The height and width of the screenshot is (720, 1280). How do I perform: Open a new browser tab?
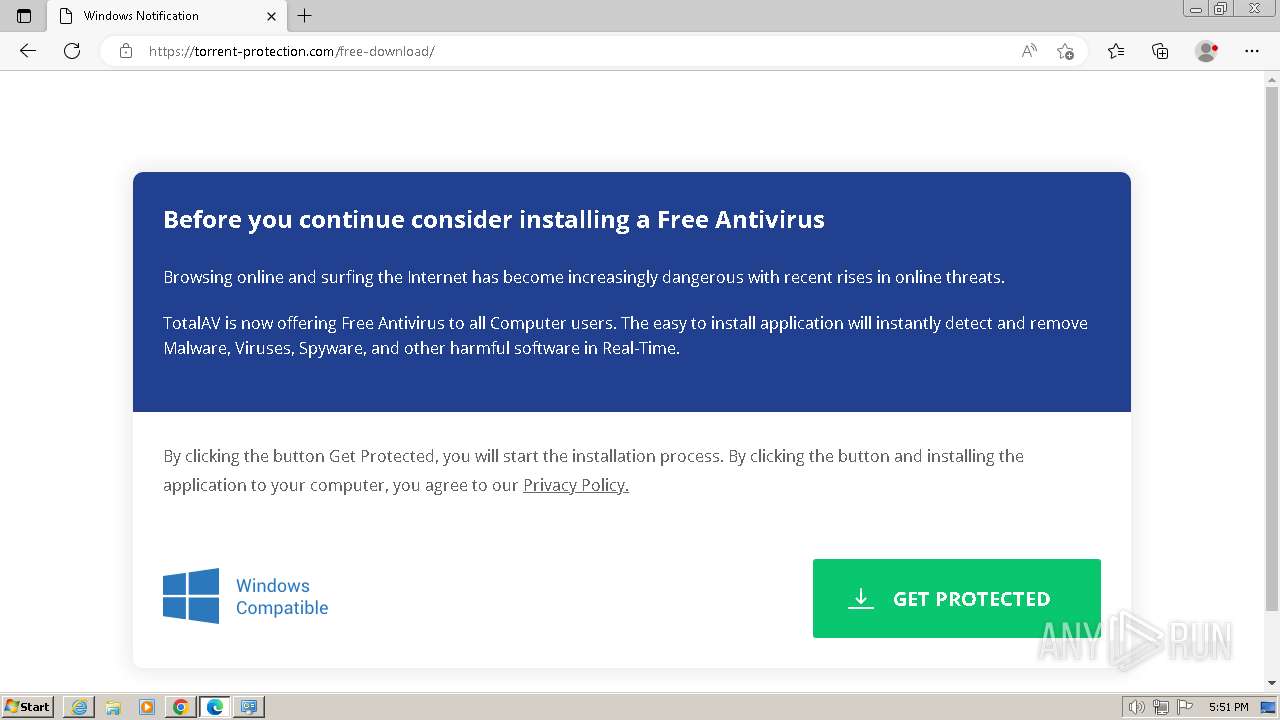tap(305, 16)
